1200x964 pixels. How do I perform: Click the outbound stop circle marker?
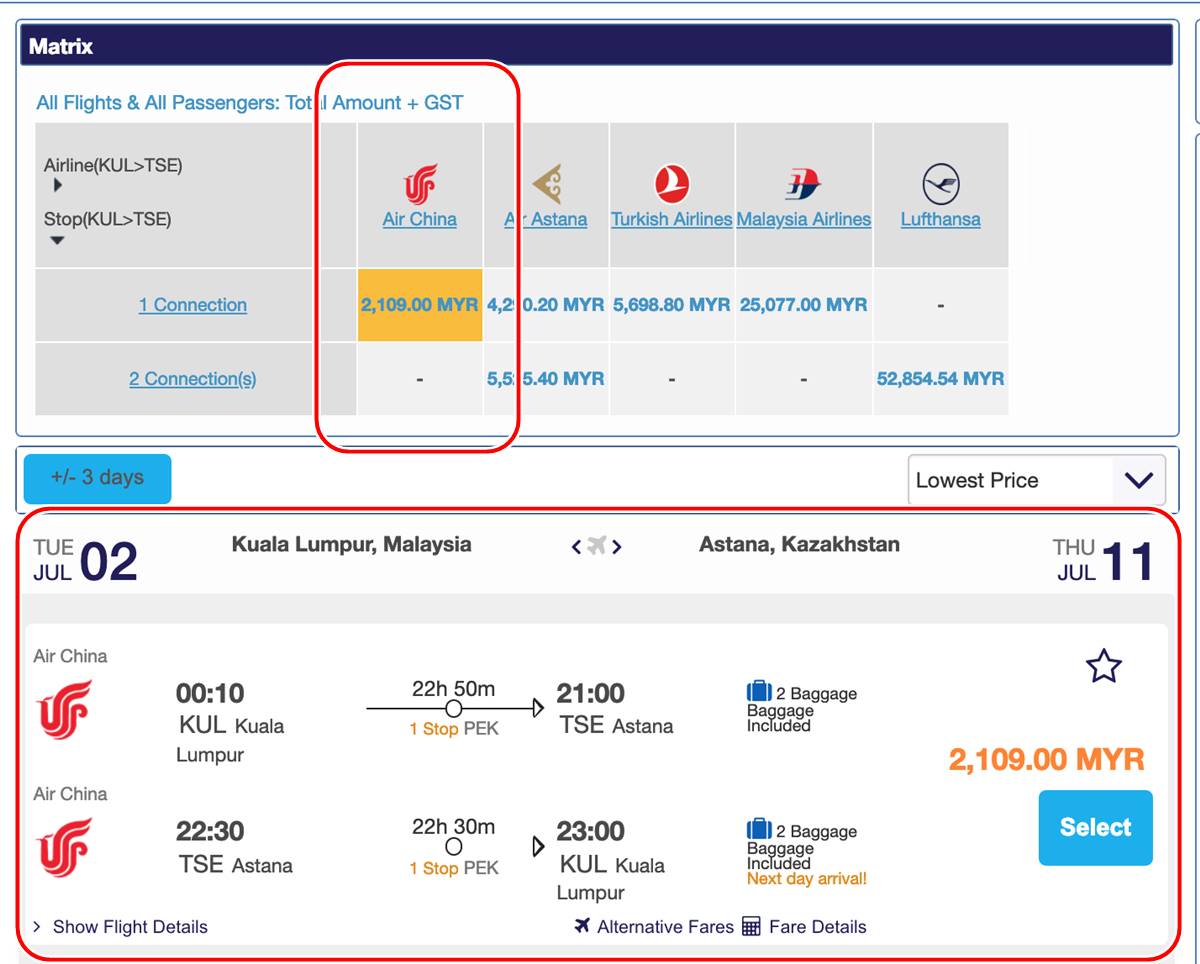453,709
